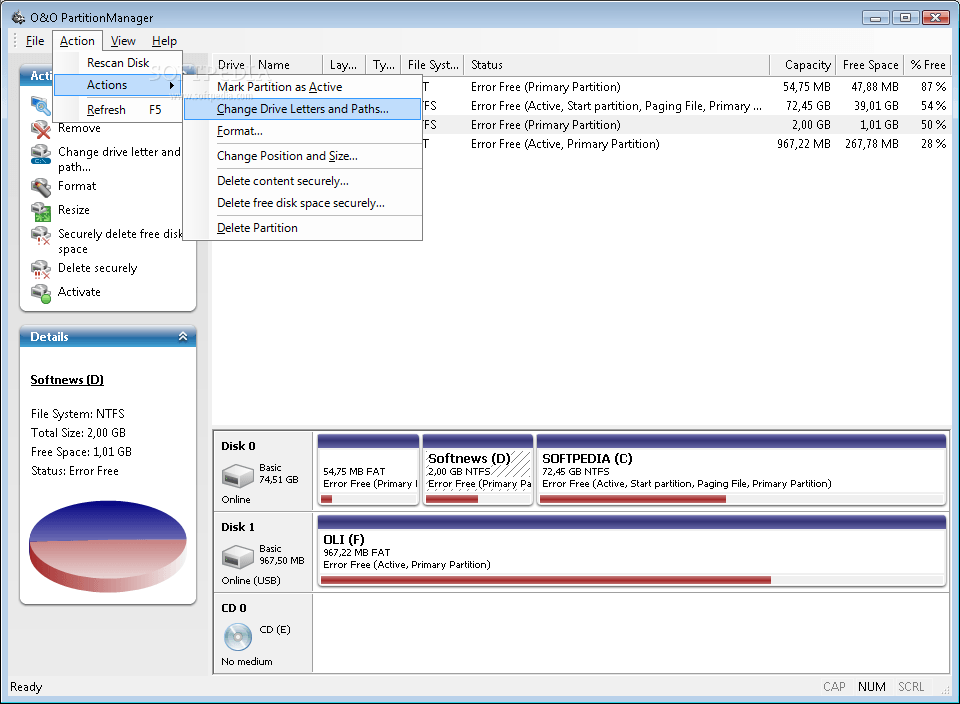Select Delete Partition from the submenu
The image size is (960, 704).
coord(257,228)
